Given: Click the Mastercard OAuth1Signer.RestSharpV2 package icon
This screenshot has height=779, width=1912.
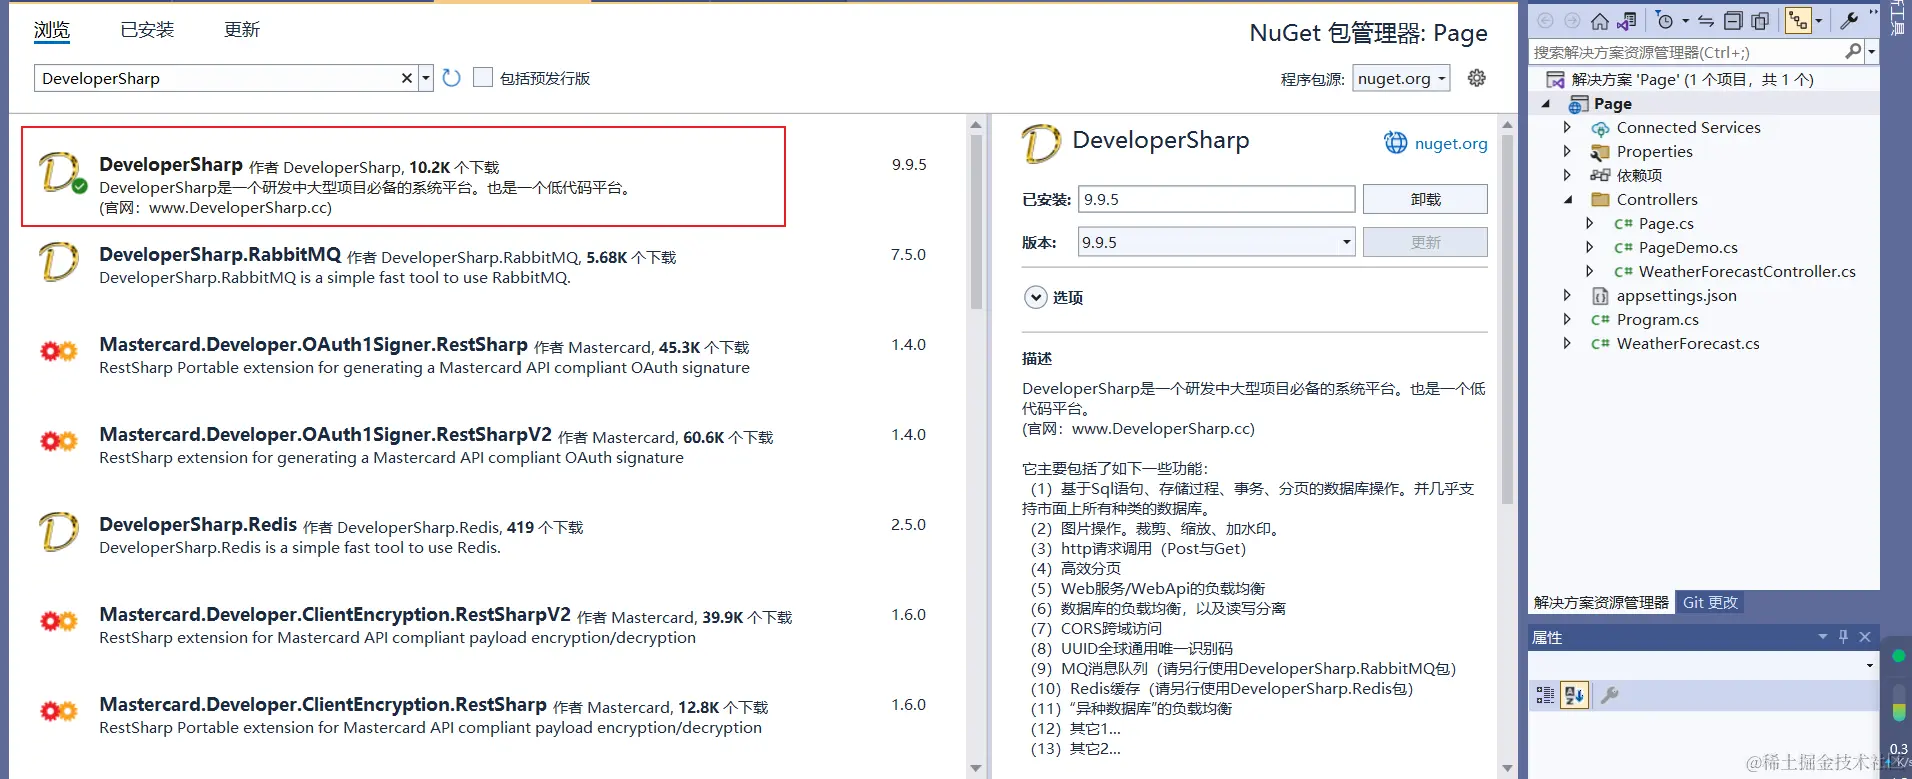Looking at the screenshot, I should coord(58,441).
